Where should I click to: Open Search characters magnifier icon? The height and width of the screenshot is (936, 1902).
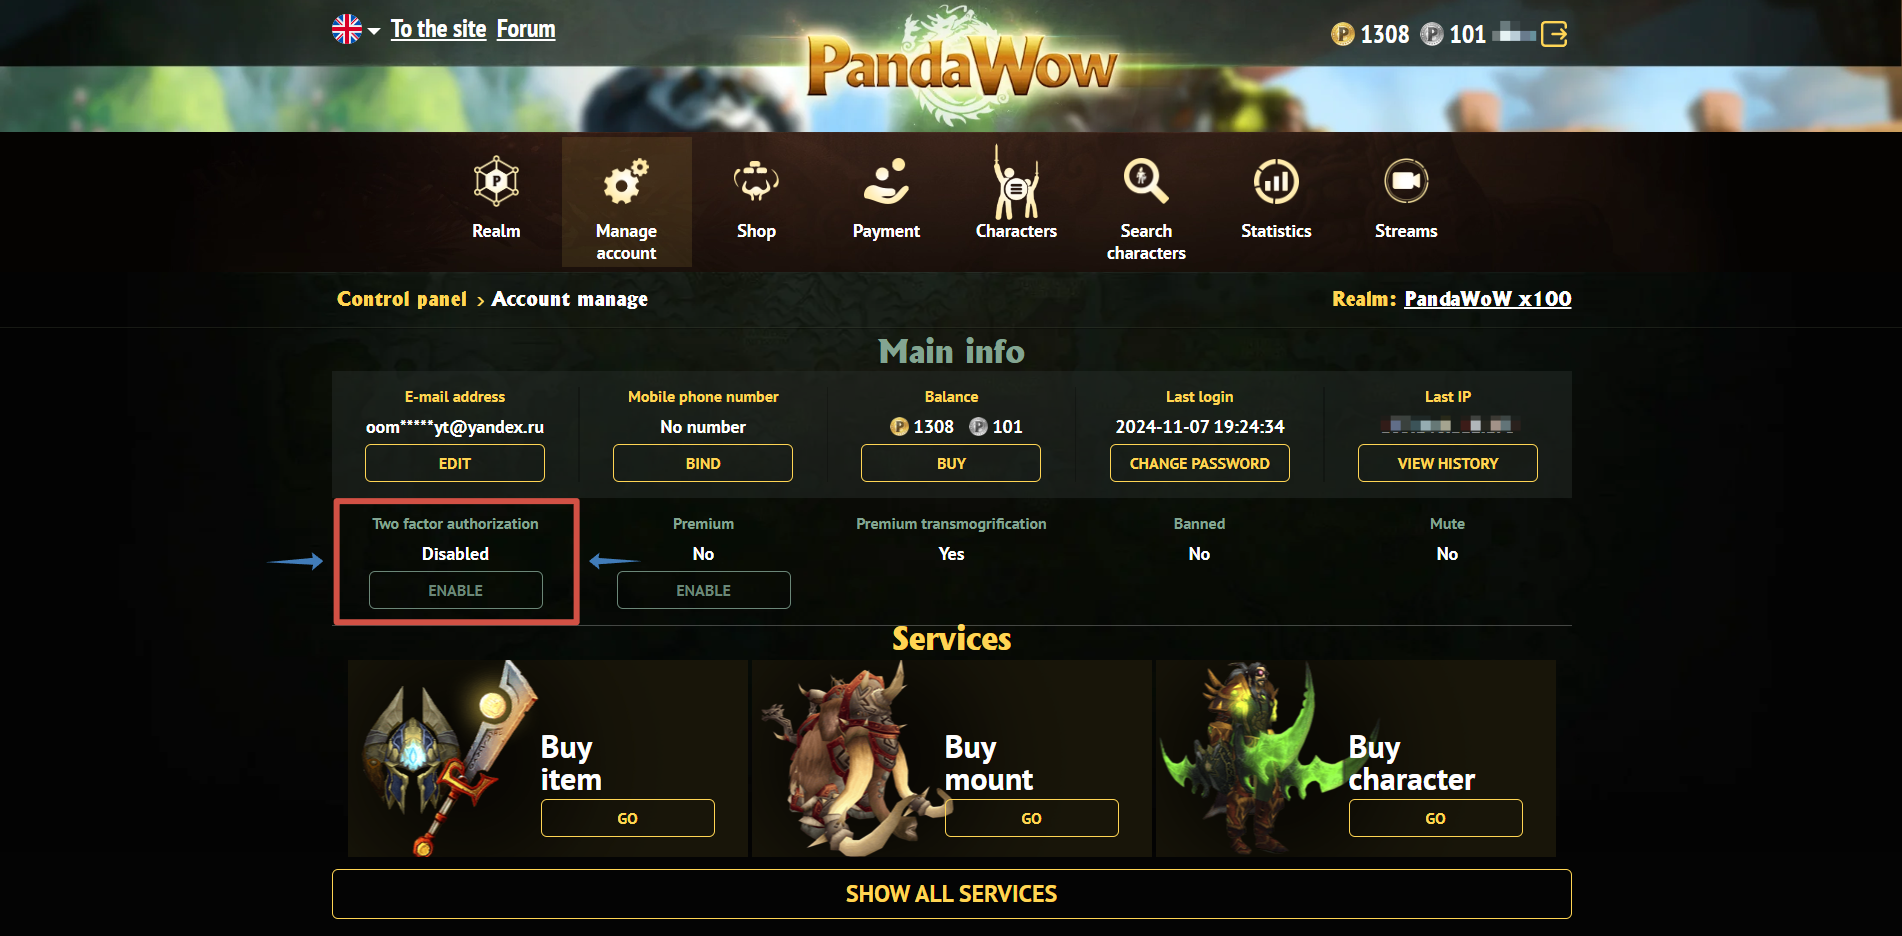(1146, 181)
